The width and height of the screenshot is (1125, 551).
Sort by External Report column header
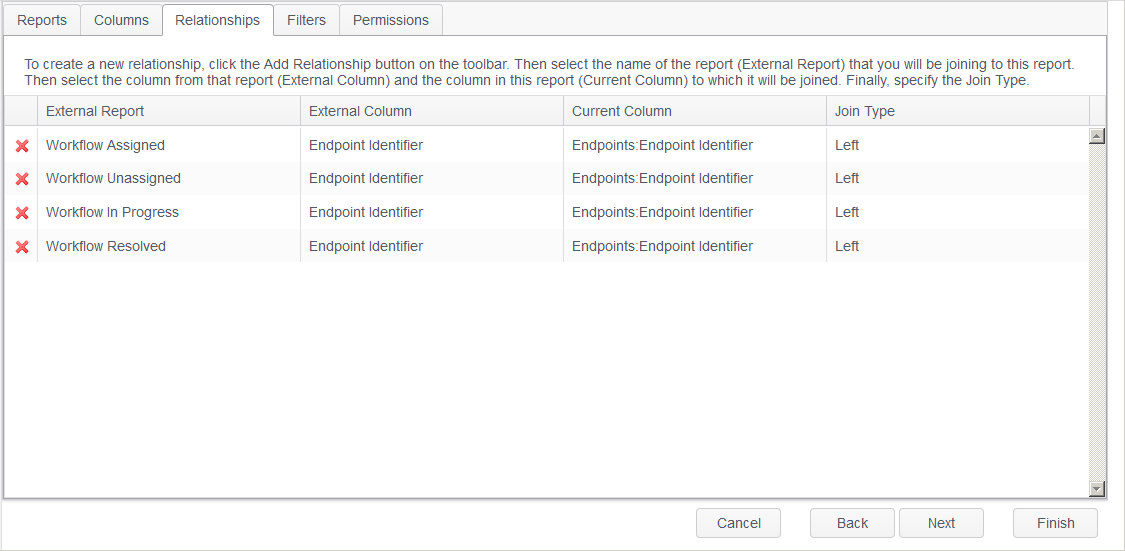[168, 111]
